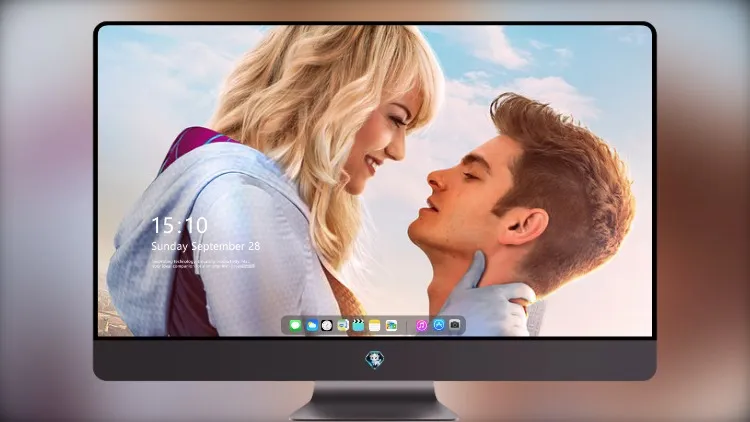
Task: Click the glowing logo on the monitor chin
Action: click(375, 360)
